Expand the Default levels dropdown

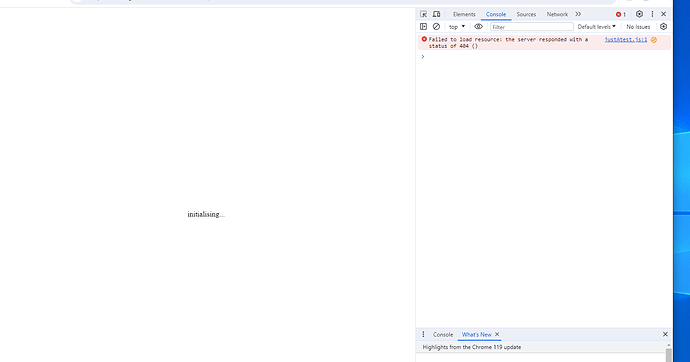596,27
